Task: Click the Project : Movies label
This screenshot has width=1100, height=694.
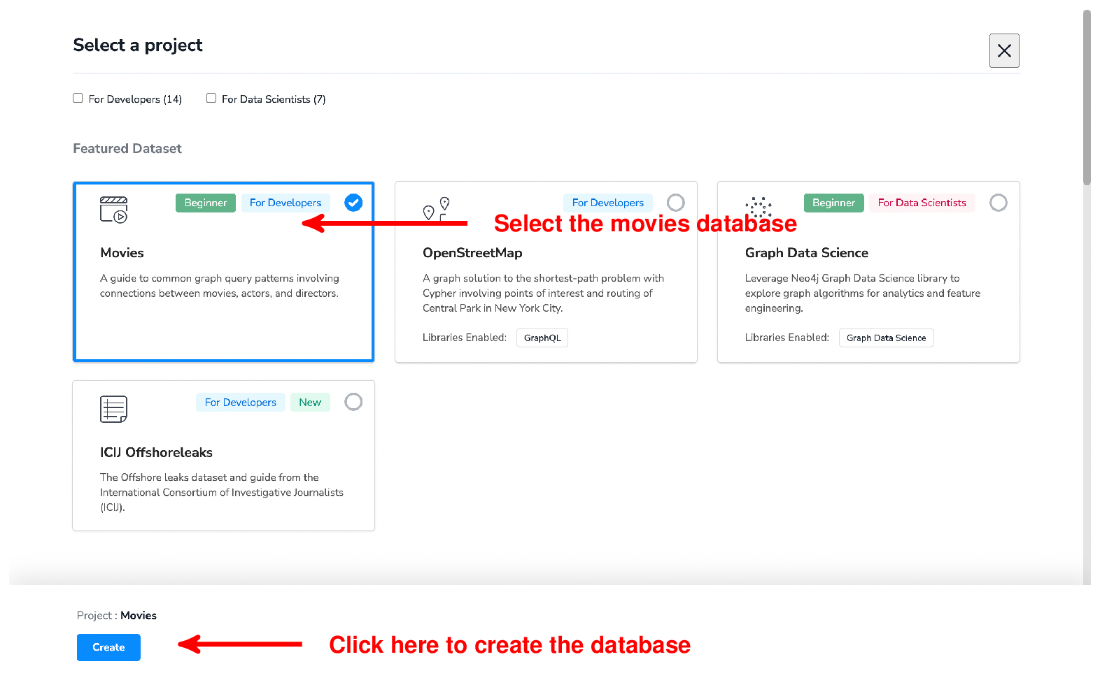Action: pyautogui.click(x=116, y=615)
